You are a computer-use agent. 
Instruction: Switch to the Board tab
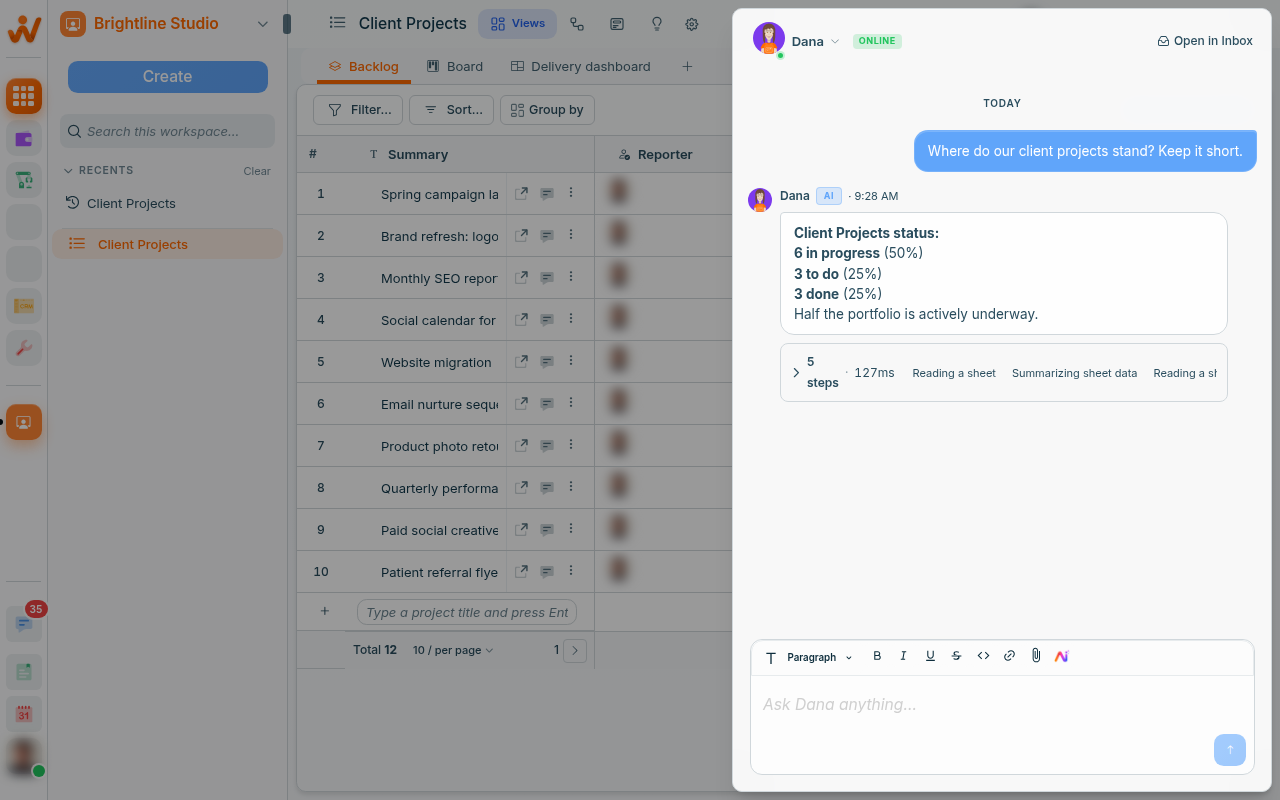(x=455, y=67)
